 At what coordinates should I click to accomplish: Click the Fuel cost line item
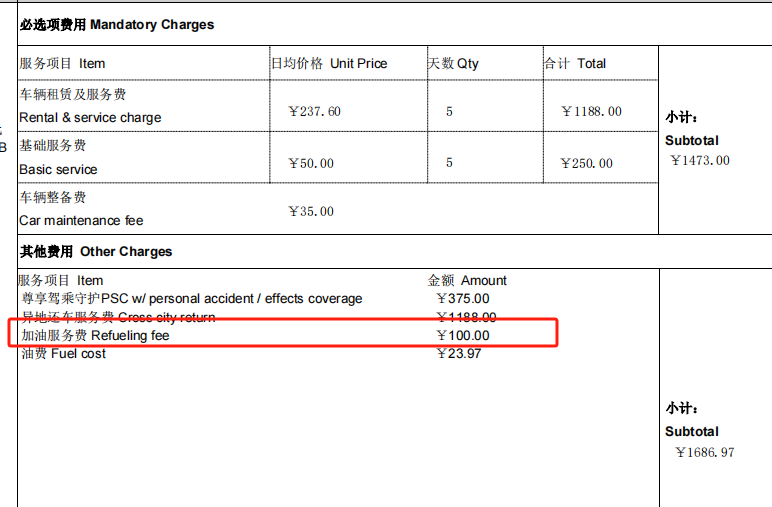coord(62,354)
